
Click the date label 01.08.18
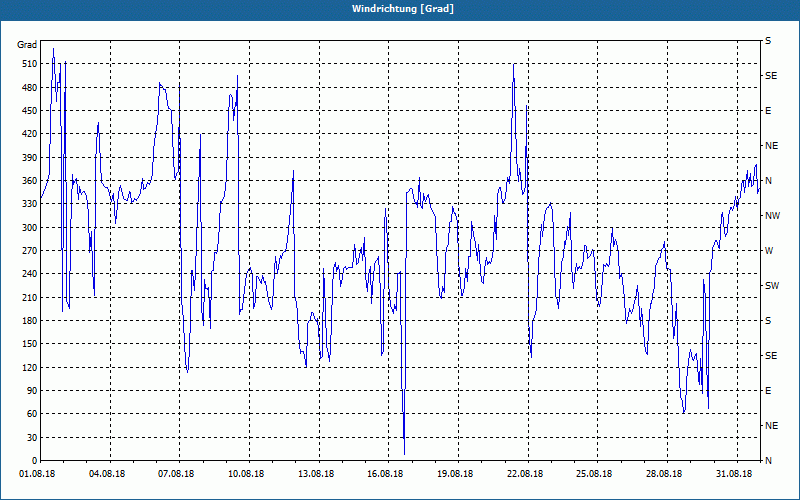pyautogui.click(x=37, y=474)
